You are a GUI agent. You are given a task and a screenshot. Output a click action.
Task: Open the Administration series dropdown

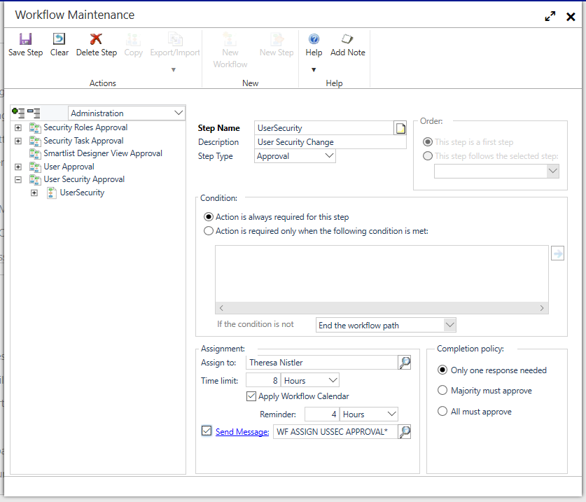(x=179, y=113)
